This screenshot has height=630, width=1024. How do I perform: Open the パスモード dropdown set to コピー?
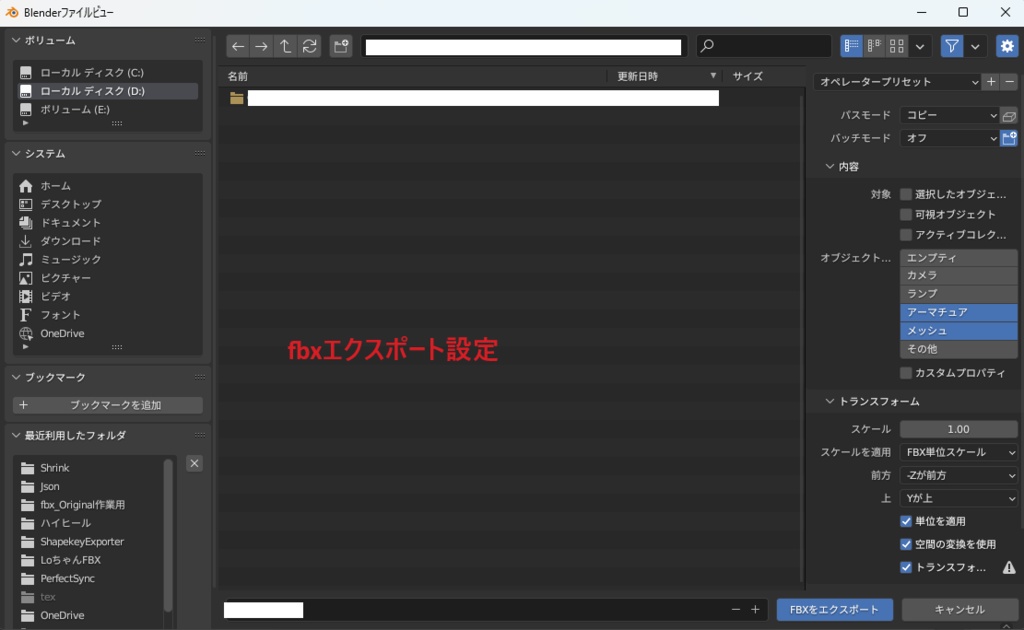[x=948, y=114]
